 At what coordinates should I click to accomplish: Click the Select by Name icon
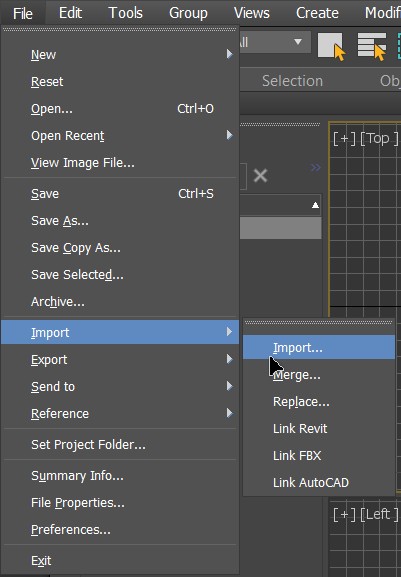coord(372,46)
